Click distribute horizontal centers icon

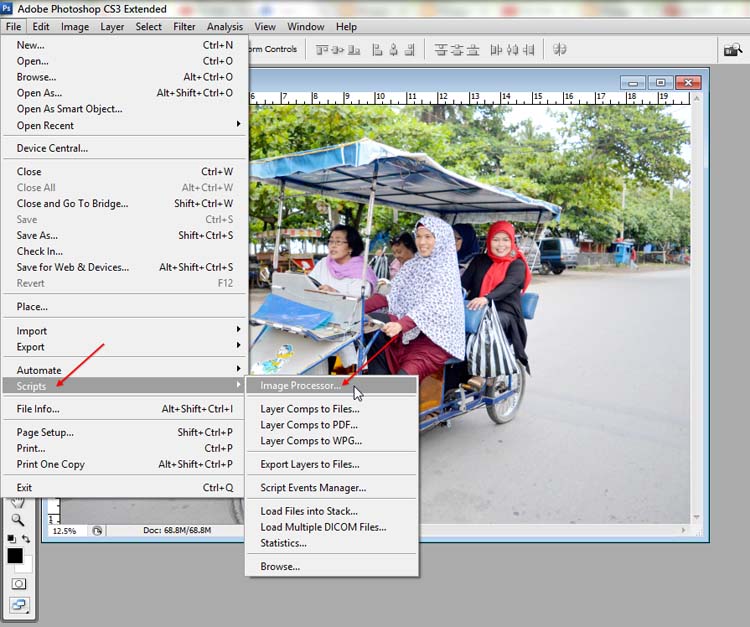512,49
